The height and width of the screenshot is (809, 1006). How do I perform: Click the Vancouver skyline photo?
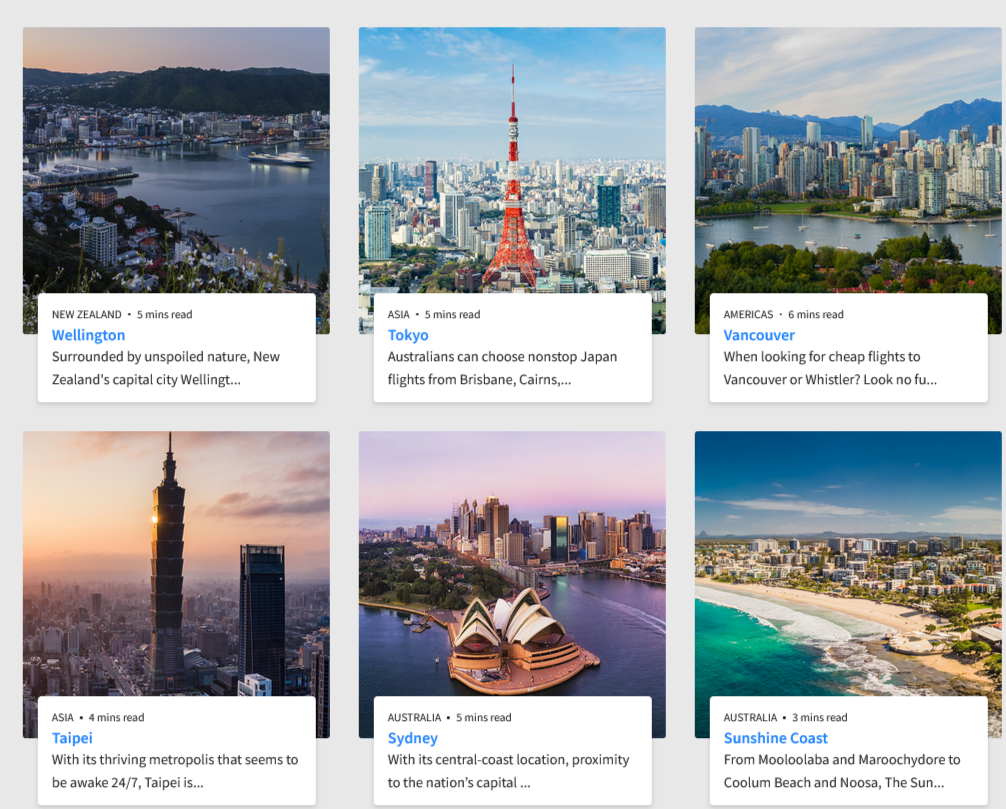click(x=848, y=160)
